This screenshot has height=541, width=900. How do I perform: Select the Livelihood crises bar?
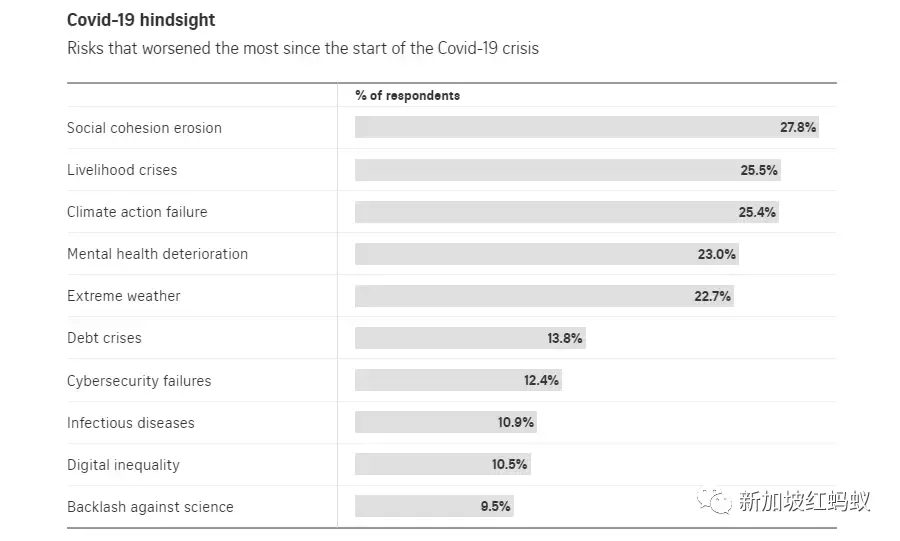pyautogui.click(x=566, y=170)
